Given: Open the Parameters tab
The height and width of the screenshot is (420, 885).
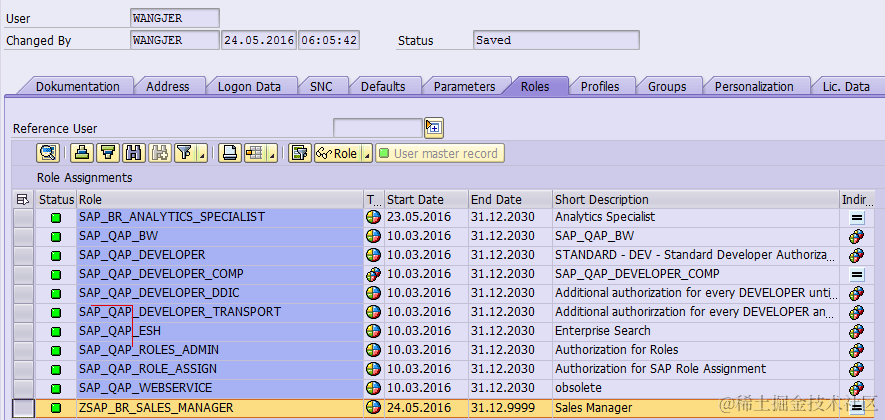Looking at the screenshot, I should click(x=464, y=86).
